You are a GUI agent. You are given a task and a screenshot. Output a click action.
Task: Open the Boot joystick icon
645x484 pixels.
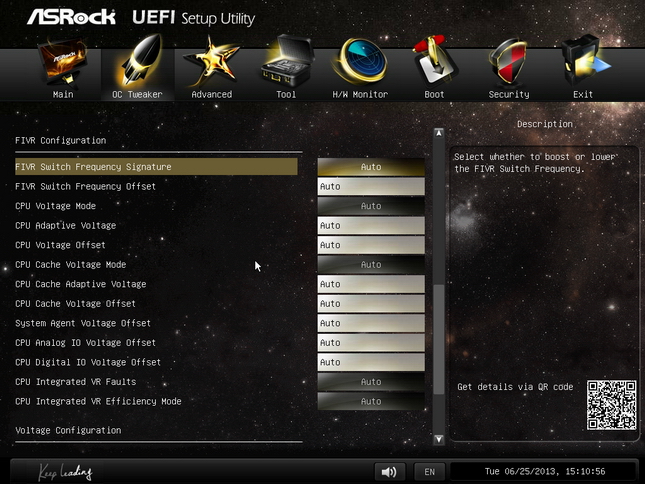tap(434, 61)
